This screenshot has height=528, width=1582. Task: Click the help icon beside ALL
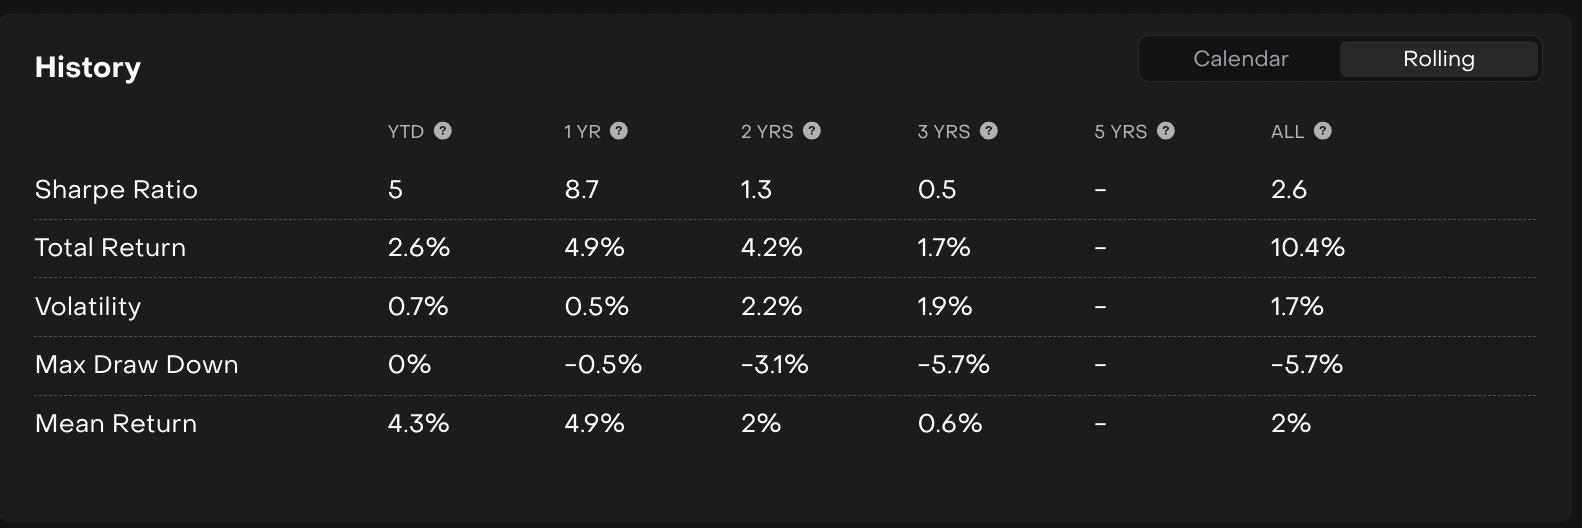pos(1323,131)
